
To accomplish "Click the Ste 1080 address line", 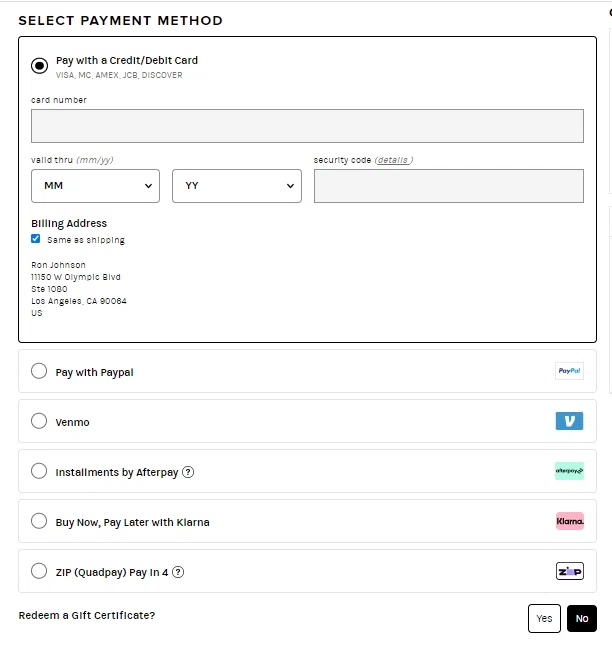I will tap(49, 289).
